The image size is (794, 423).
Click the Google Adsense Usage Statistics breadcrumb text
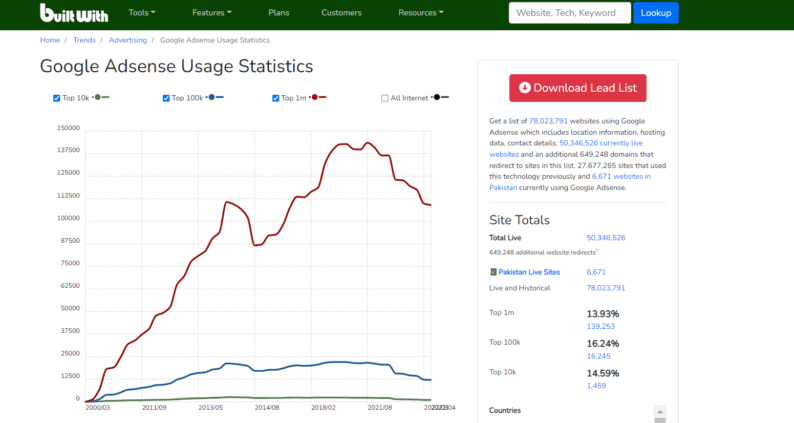[x=215, y=40]
